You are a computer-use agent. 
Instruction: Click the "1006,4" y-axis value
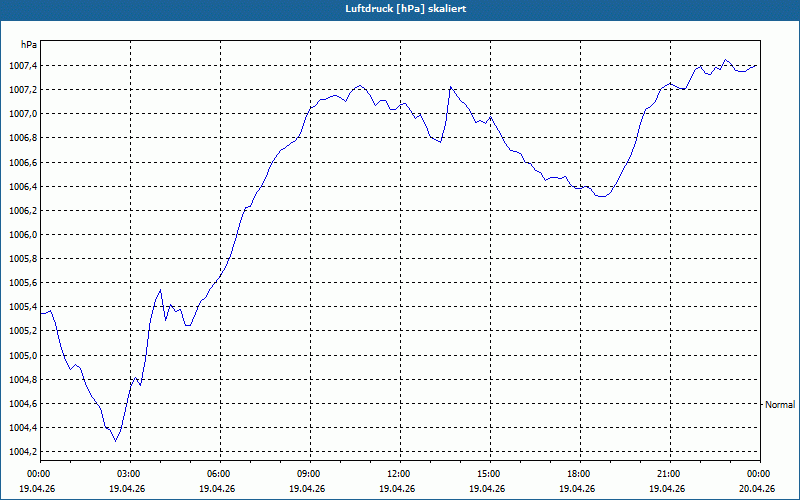[23, 187]
